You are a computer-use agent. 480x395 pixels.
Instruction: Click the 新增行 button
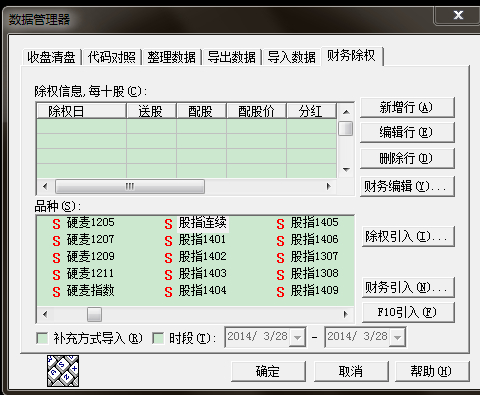[407, 107]
